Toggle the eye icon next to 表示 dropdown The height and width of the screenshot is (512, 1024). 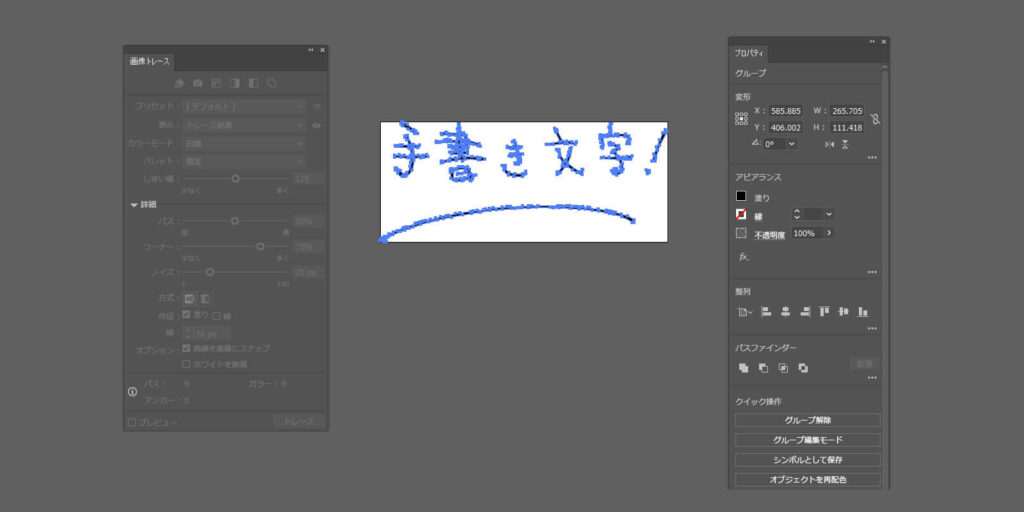(317, 125)
